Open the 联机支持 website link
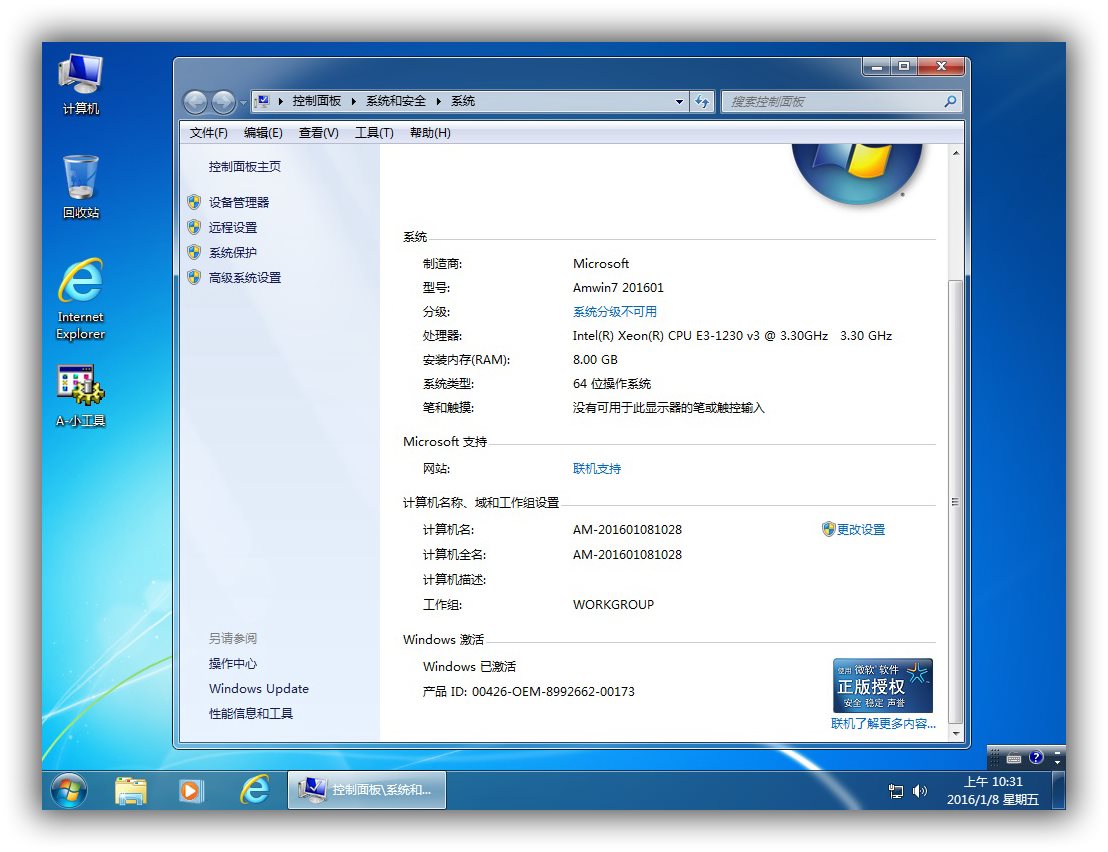The image size is (1108, 852). (x=597, y=468)
